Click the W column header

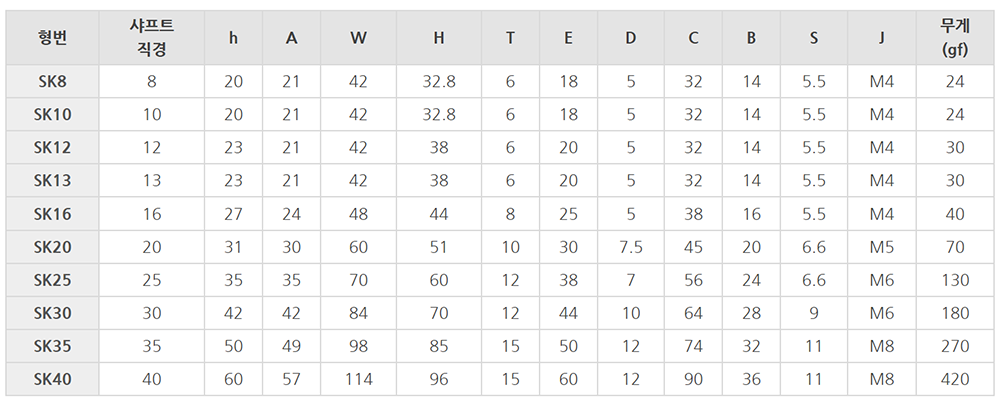click(358, 38)
